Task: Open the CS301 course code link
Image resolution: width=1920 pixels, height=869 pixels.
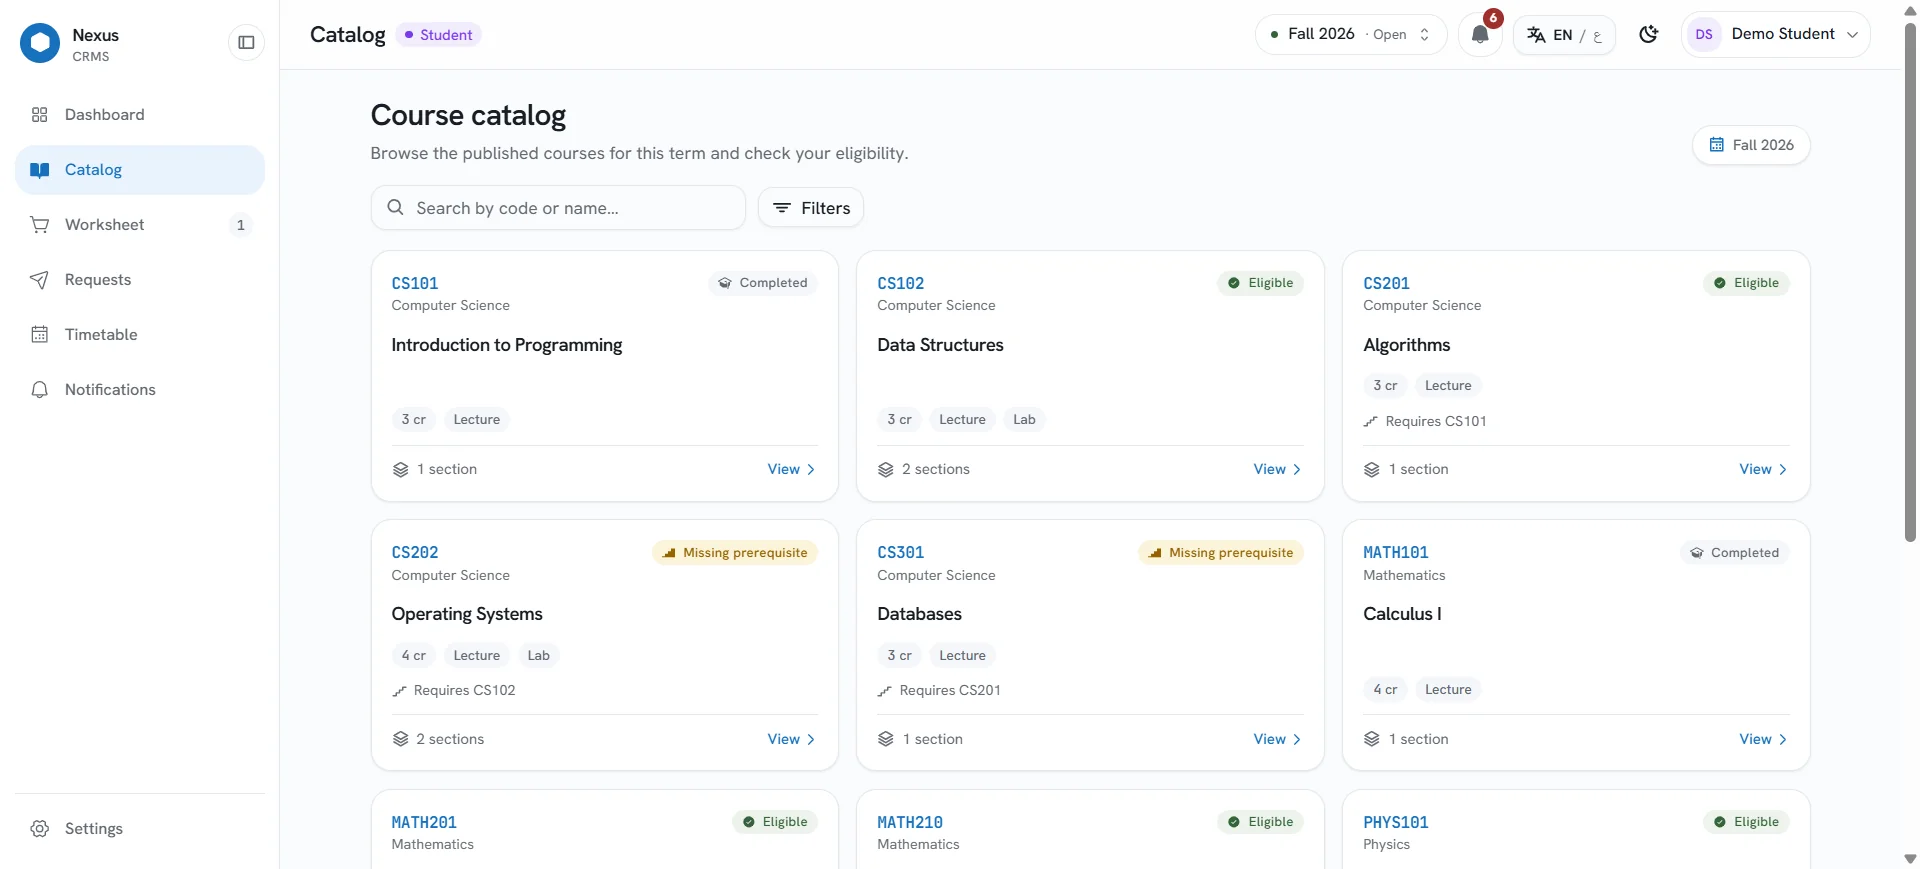Action: [x=901, y=552]
